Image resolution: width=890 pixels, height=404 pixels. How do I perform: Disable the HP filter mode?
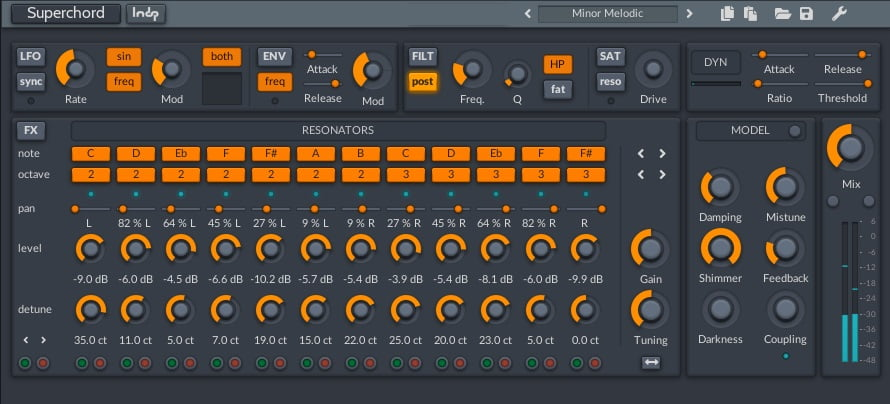(558, 64)
